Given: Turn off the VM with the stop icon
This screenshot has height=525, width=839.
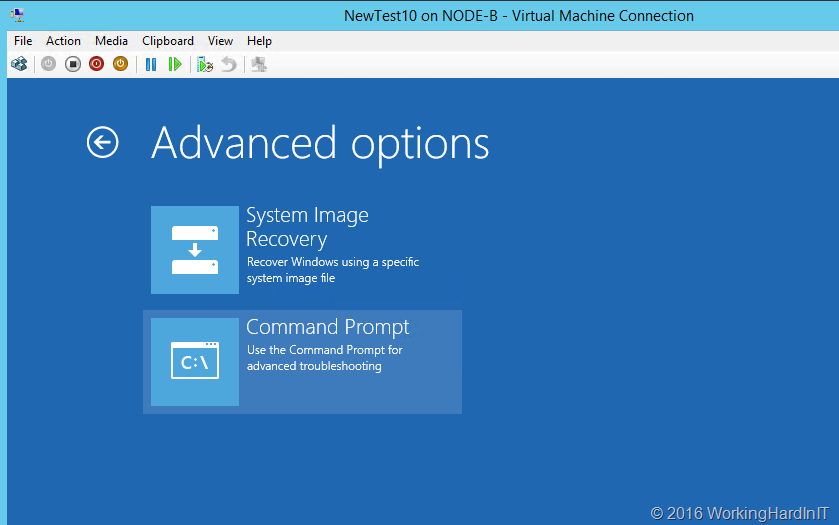Looking at the screenshot, I should (73, 64).
